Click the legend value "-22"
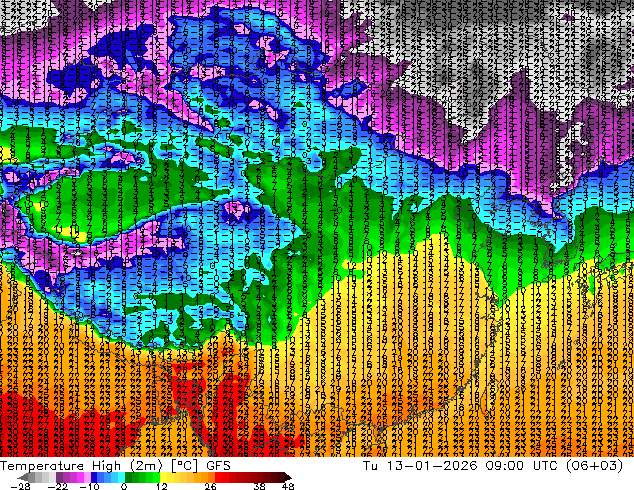Viewport: 634px width, 490px height. [x=58, y=486]
